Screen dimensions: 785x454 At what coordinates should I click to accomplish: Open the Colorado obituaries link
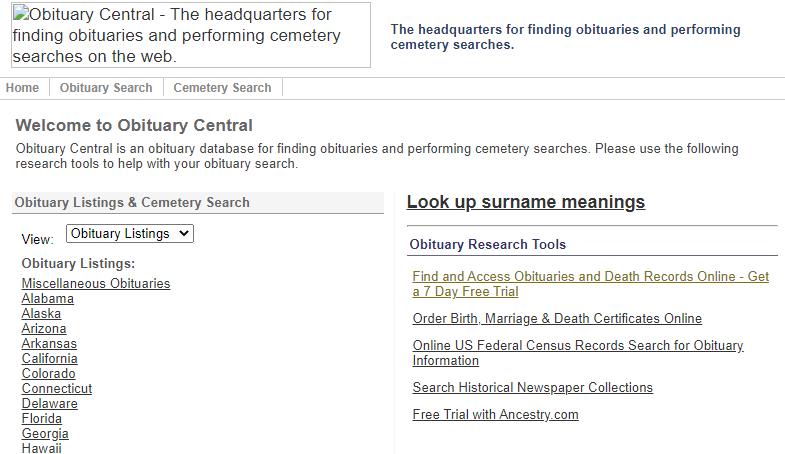(48, 373)
